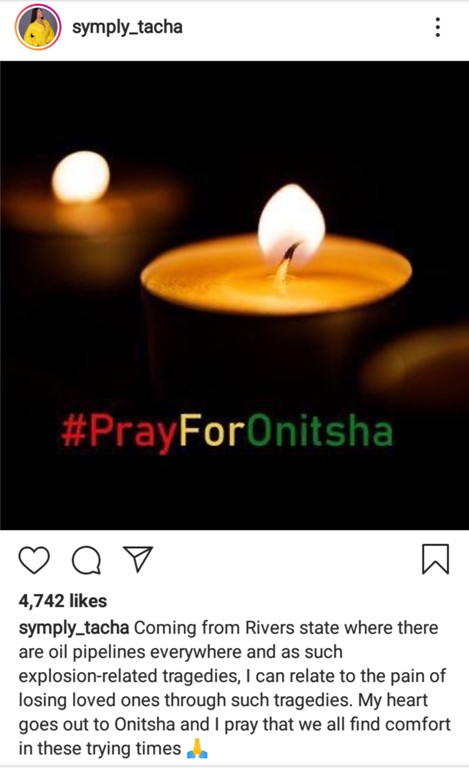The height and width of the screenshot is (768, 469).
Task: Click the blurred background candle flame
Action: (81, 177)
